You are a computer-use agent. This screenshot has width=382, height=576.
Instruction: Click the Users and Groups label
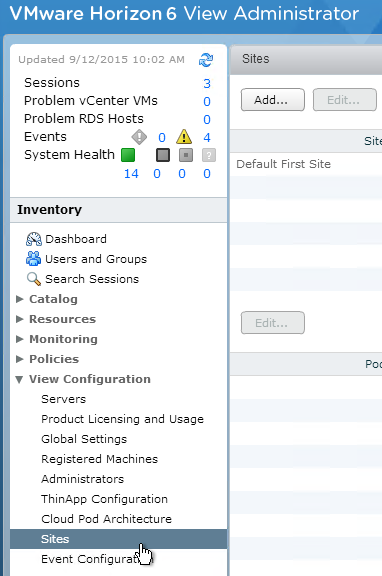(x=96, y=259)
